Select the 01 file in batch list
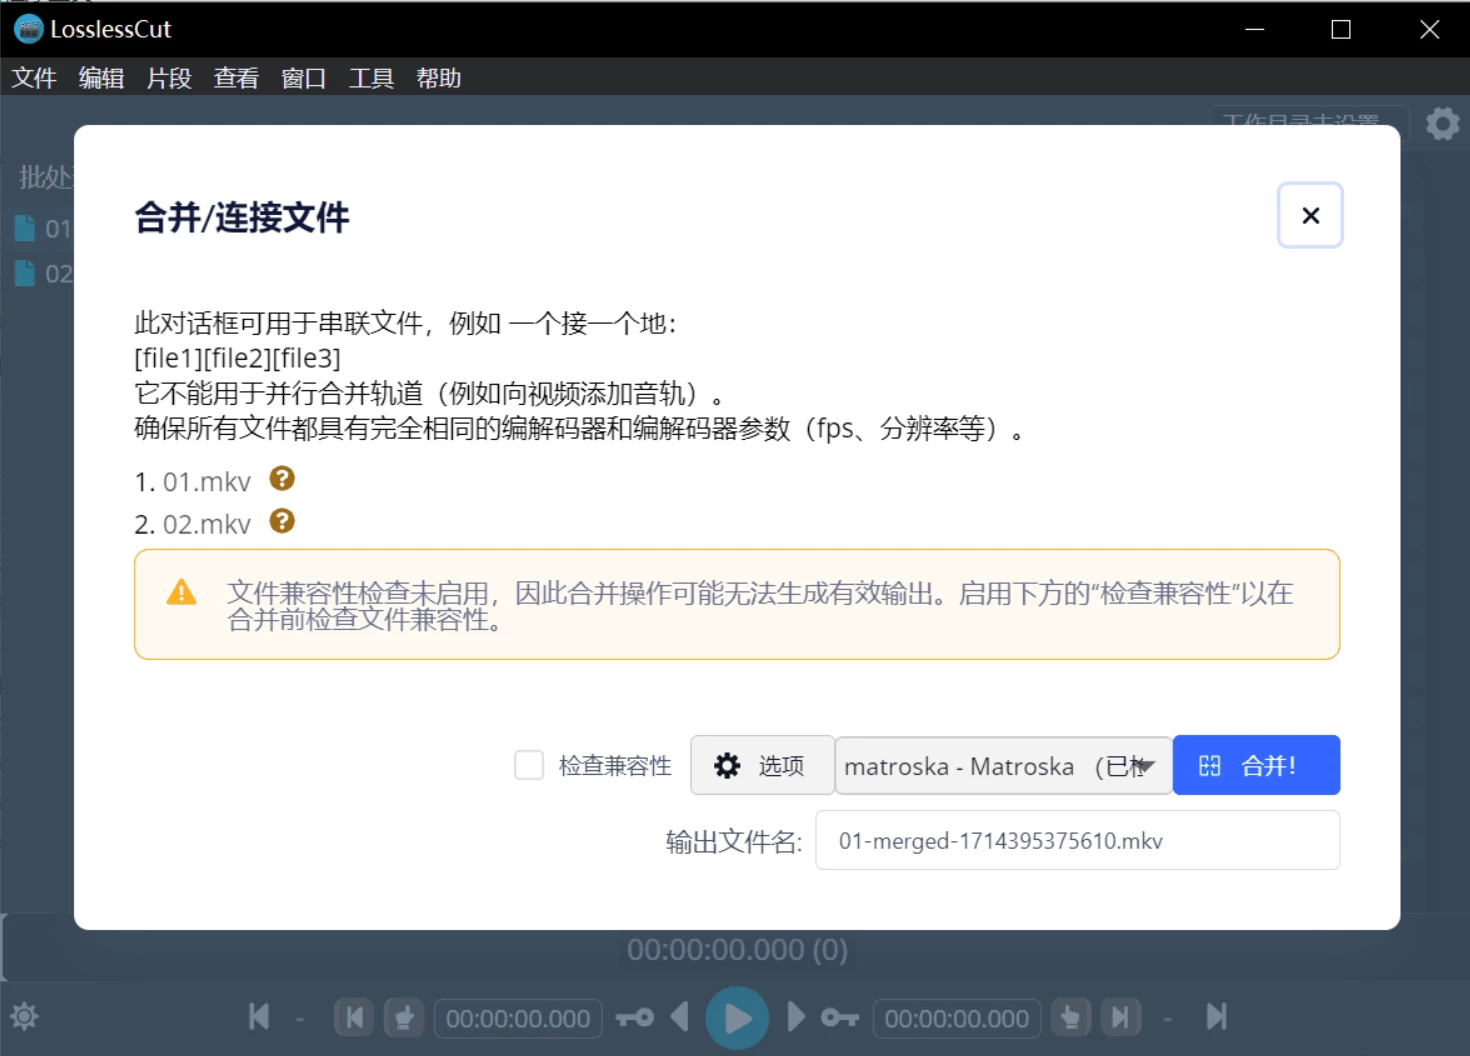 pos(44,229)
